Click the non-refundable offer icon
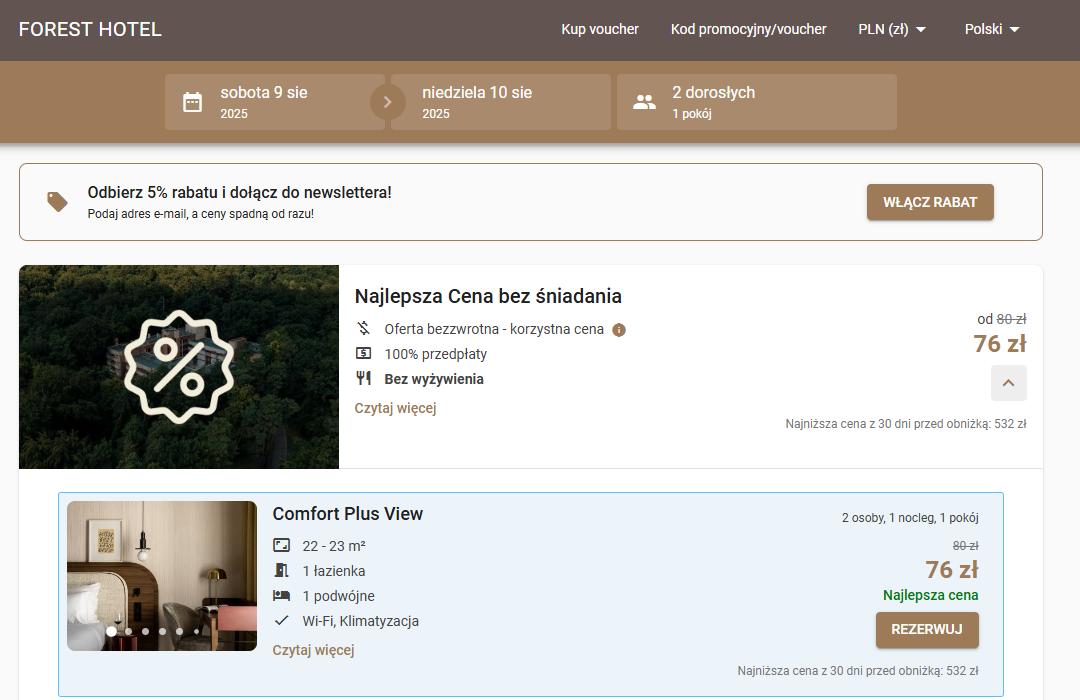Image resolution: width=1080 pixels, height=700 pixels. click(x=364, y=328)
